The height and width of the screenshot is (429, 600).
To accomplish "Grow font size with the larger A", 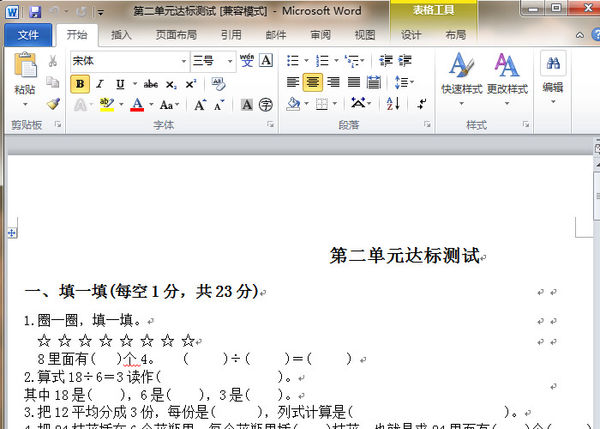I will click(x=200, y=105).
